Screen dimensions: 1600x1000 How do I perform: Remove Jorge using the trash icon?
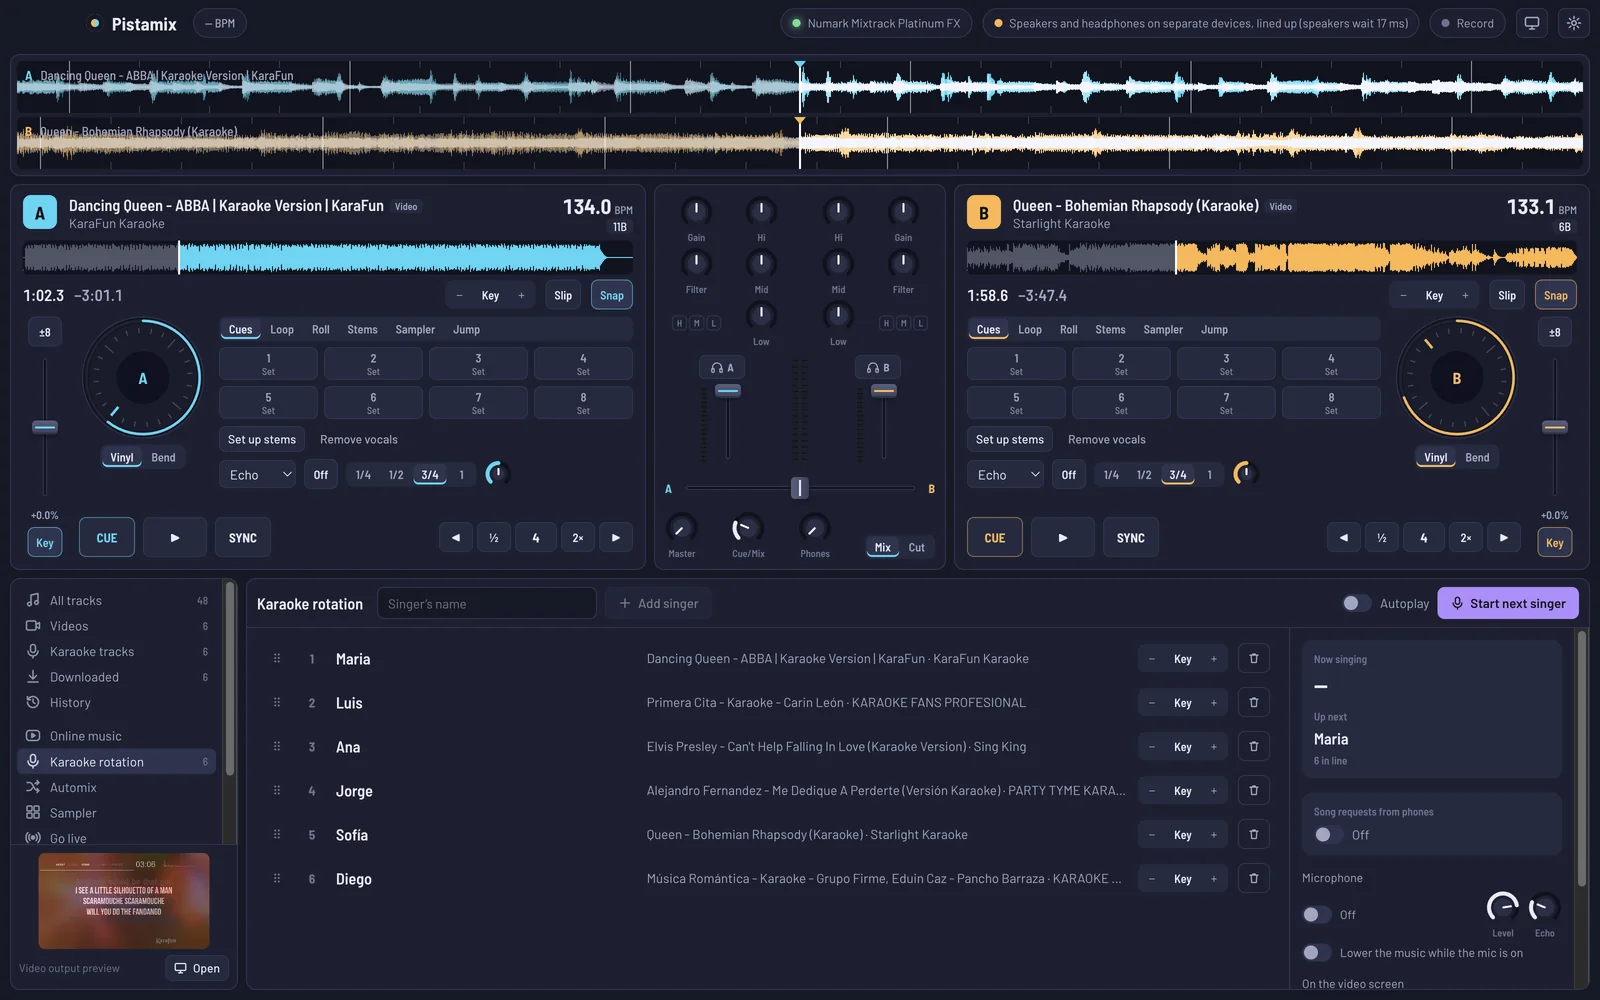click(1254, 791)
